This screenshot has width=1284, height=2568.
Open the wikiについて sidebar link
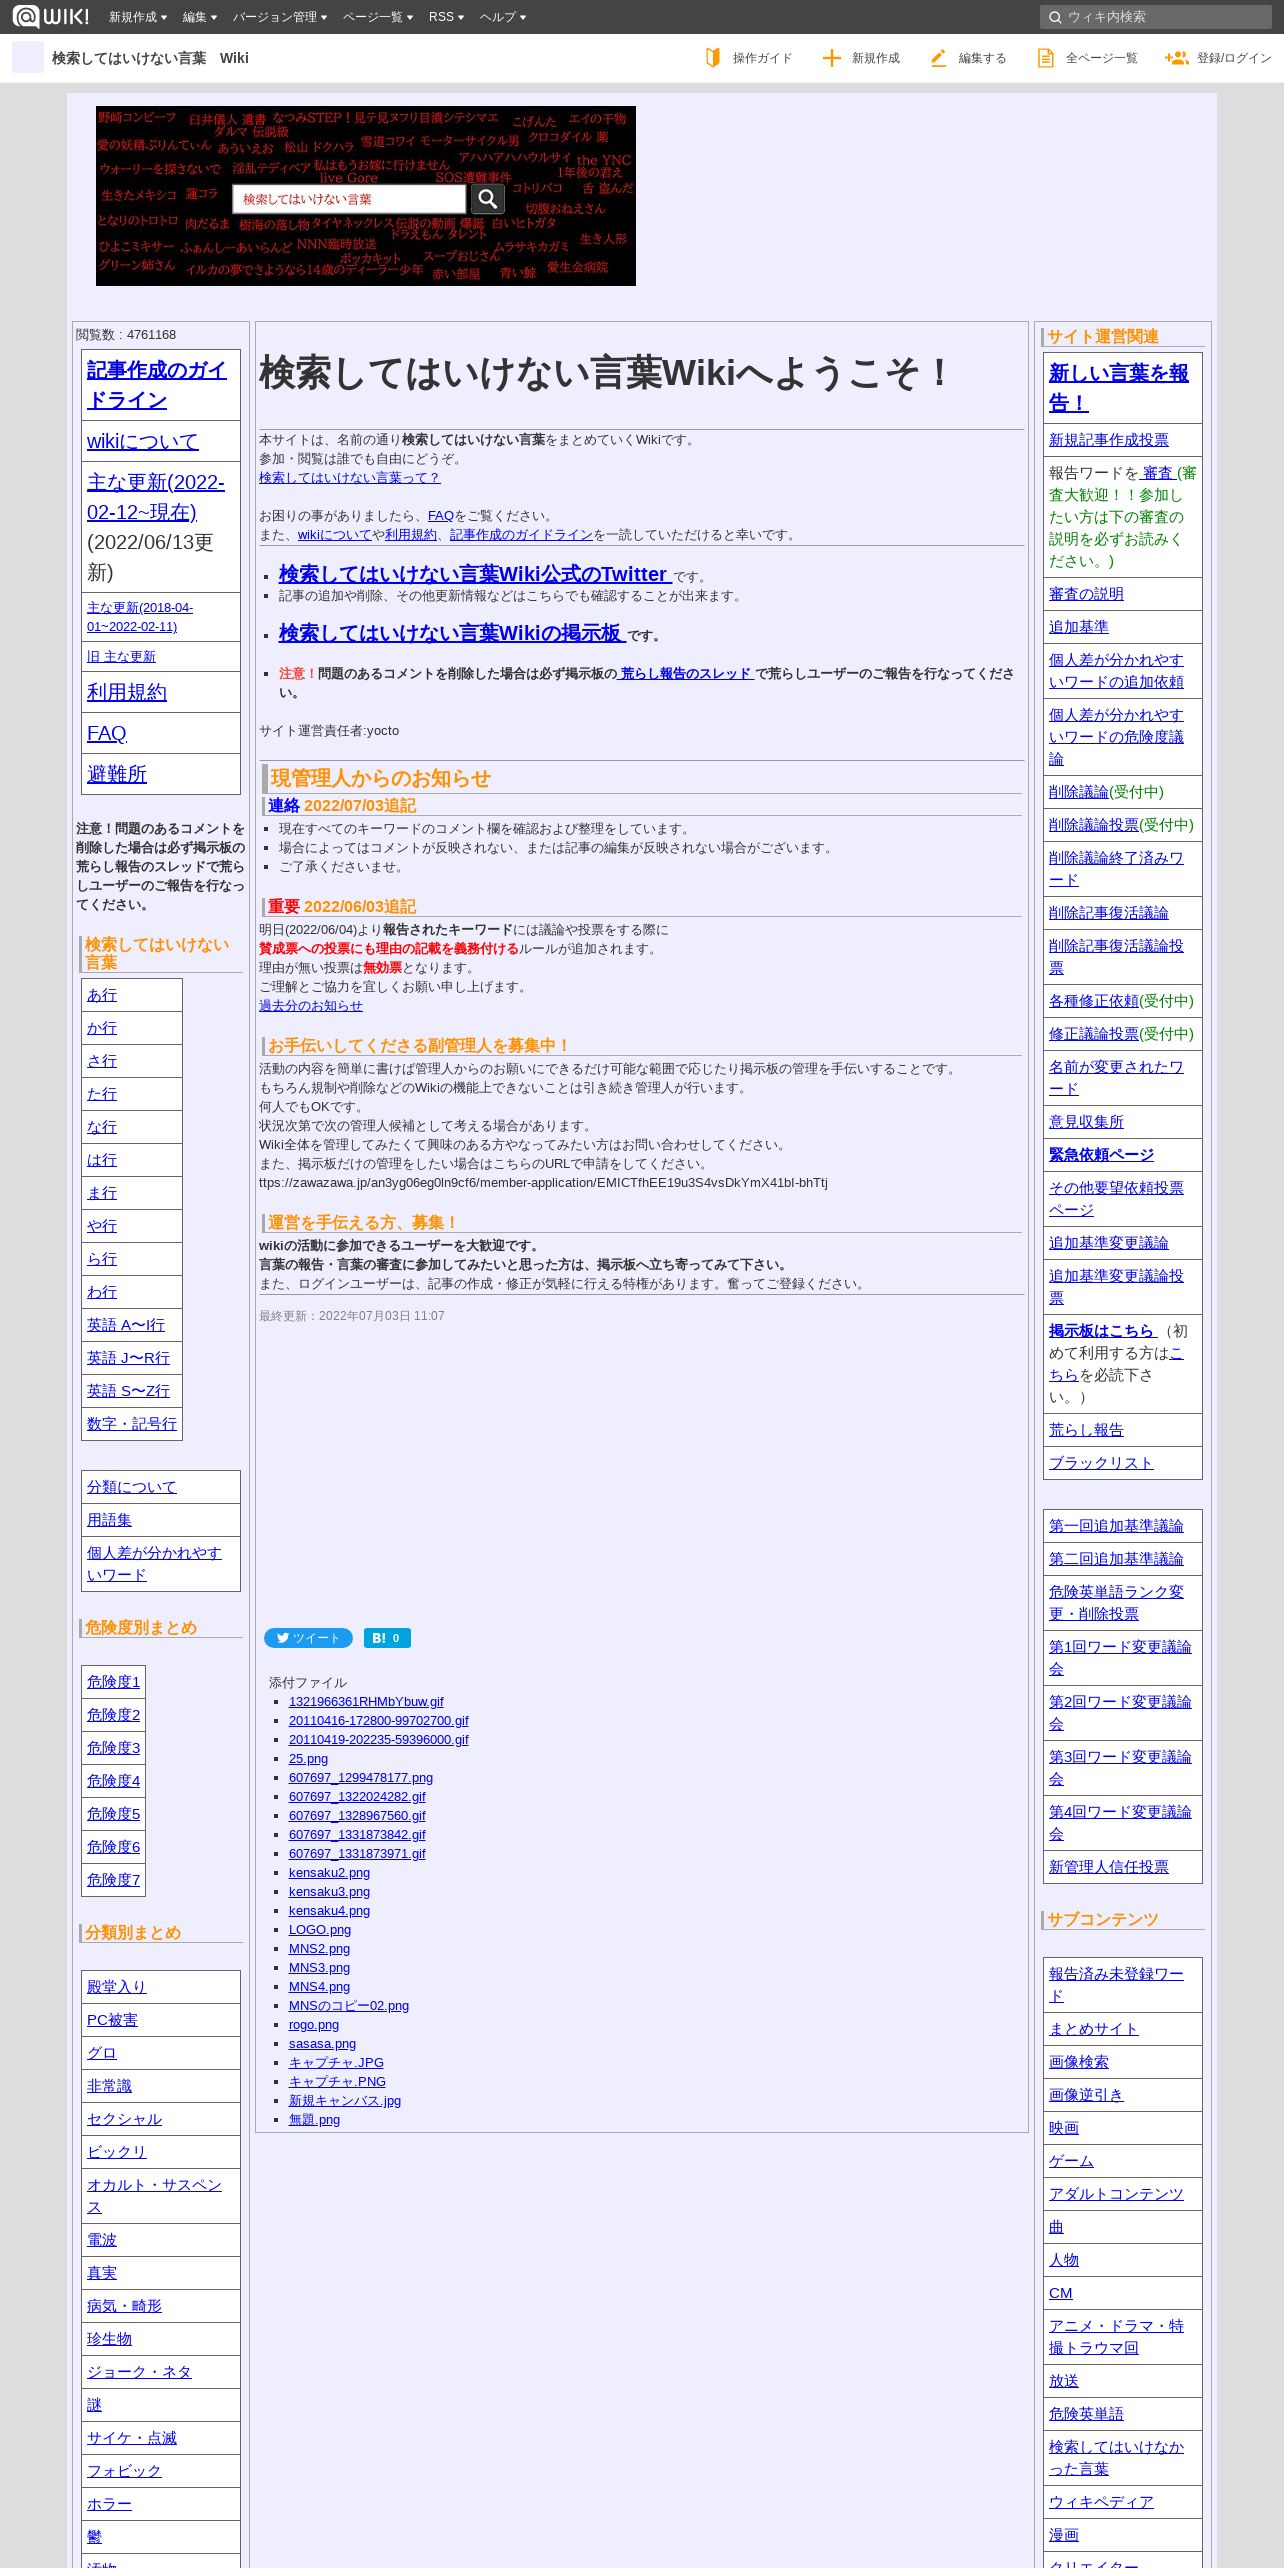coord(142,441)
